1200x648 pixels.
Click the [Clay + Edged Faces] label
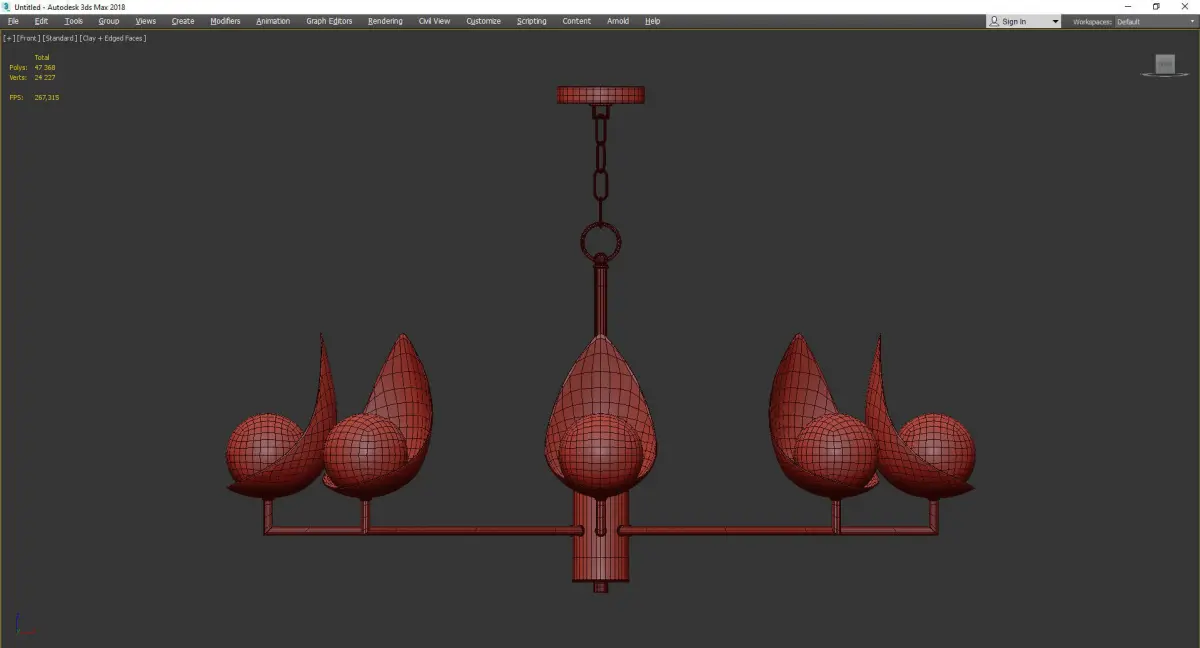[113, 38]
